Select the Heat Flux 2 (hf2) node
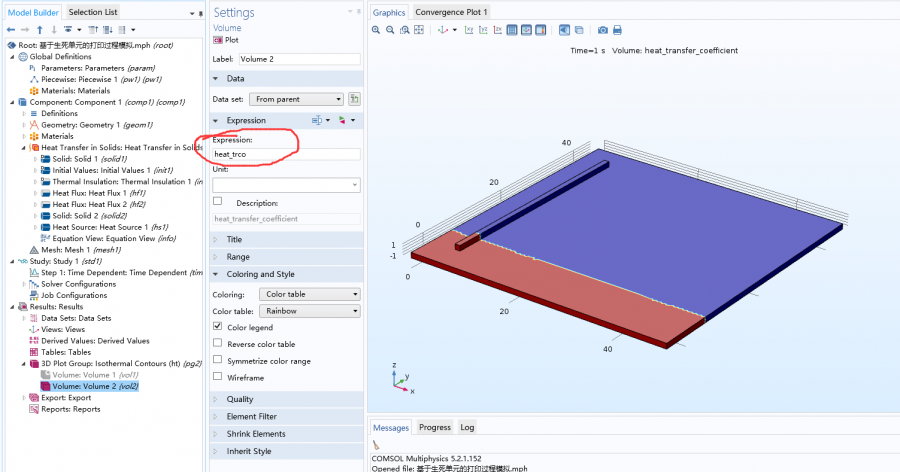This screenshot has width=900, height=472. [93, 204]
